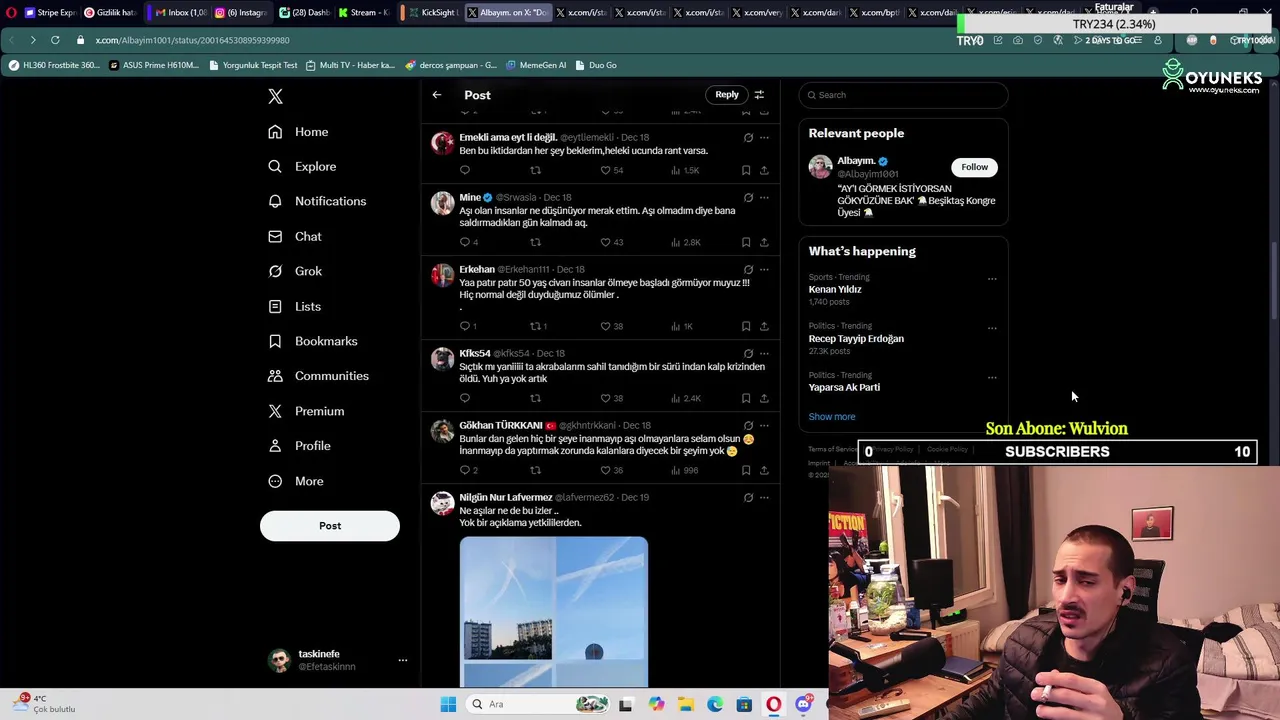Open Grok action on Gökhan TÜRKKANI's reply
Image resolution: width=1280 pixels, height=720 pixels.
coord(748,425)
